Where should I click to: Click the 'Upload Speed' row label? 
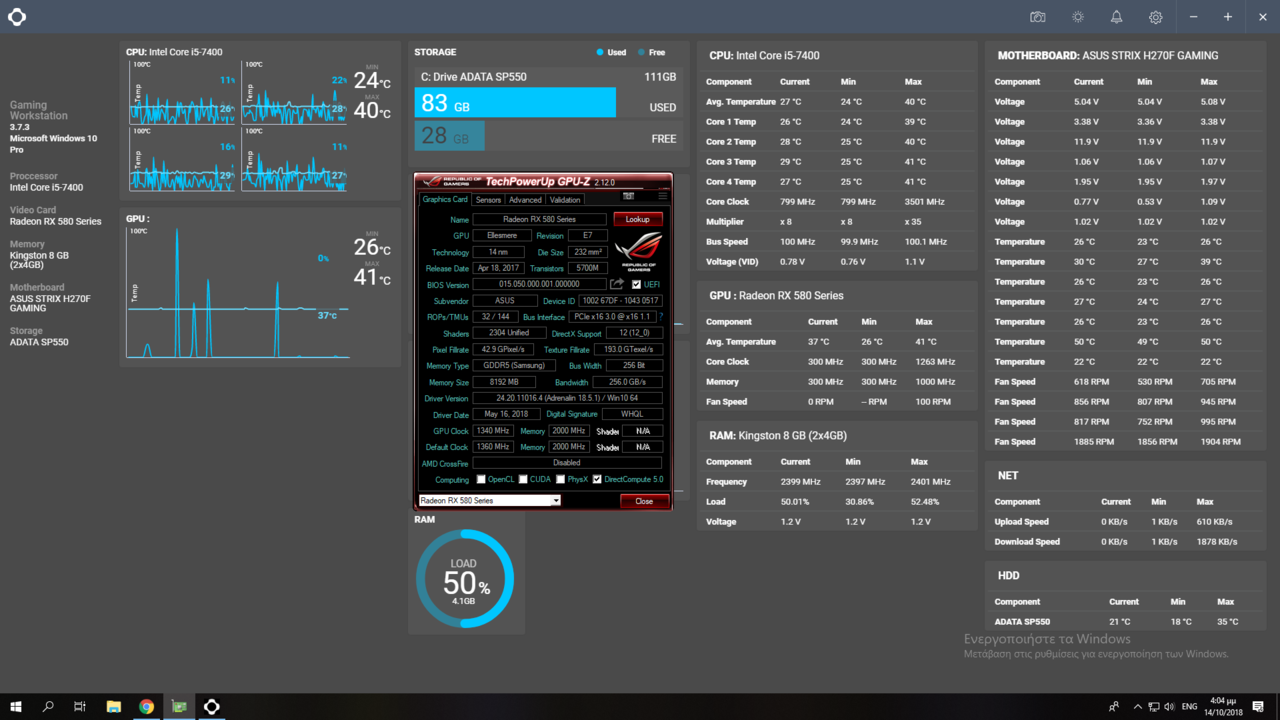click(x=1022, y=522)
